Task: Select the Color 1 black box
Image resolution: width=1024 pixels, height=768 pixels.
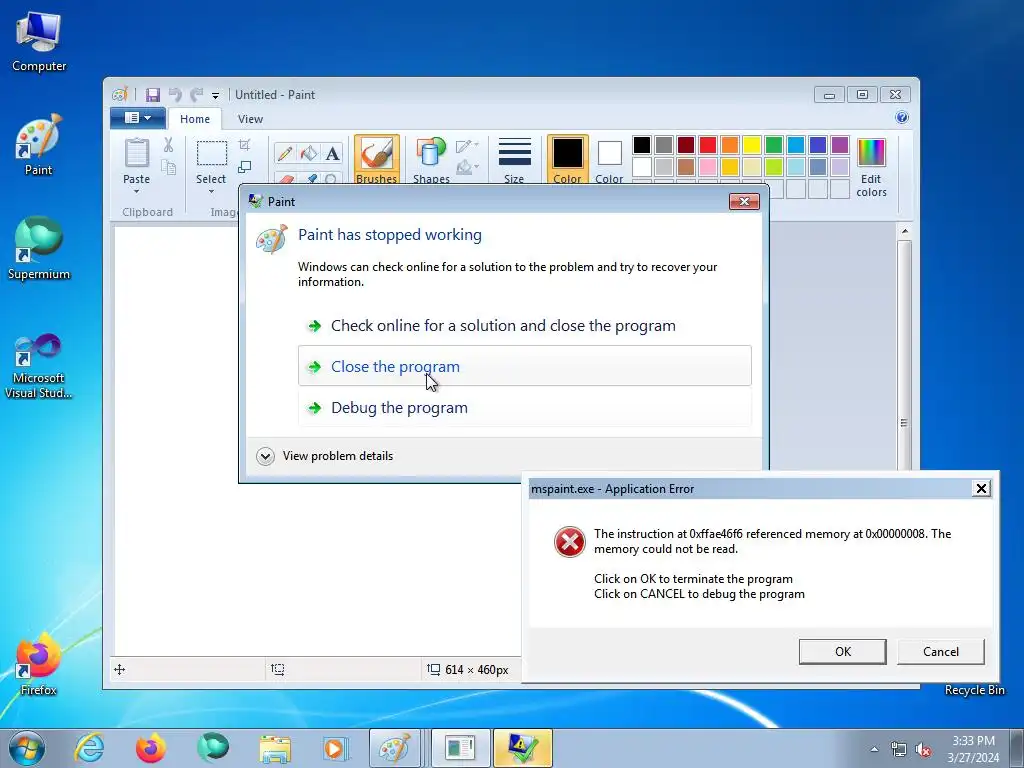Action: click(x=568, y=159)
